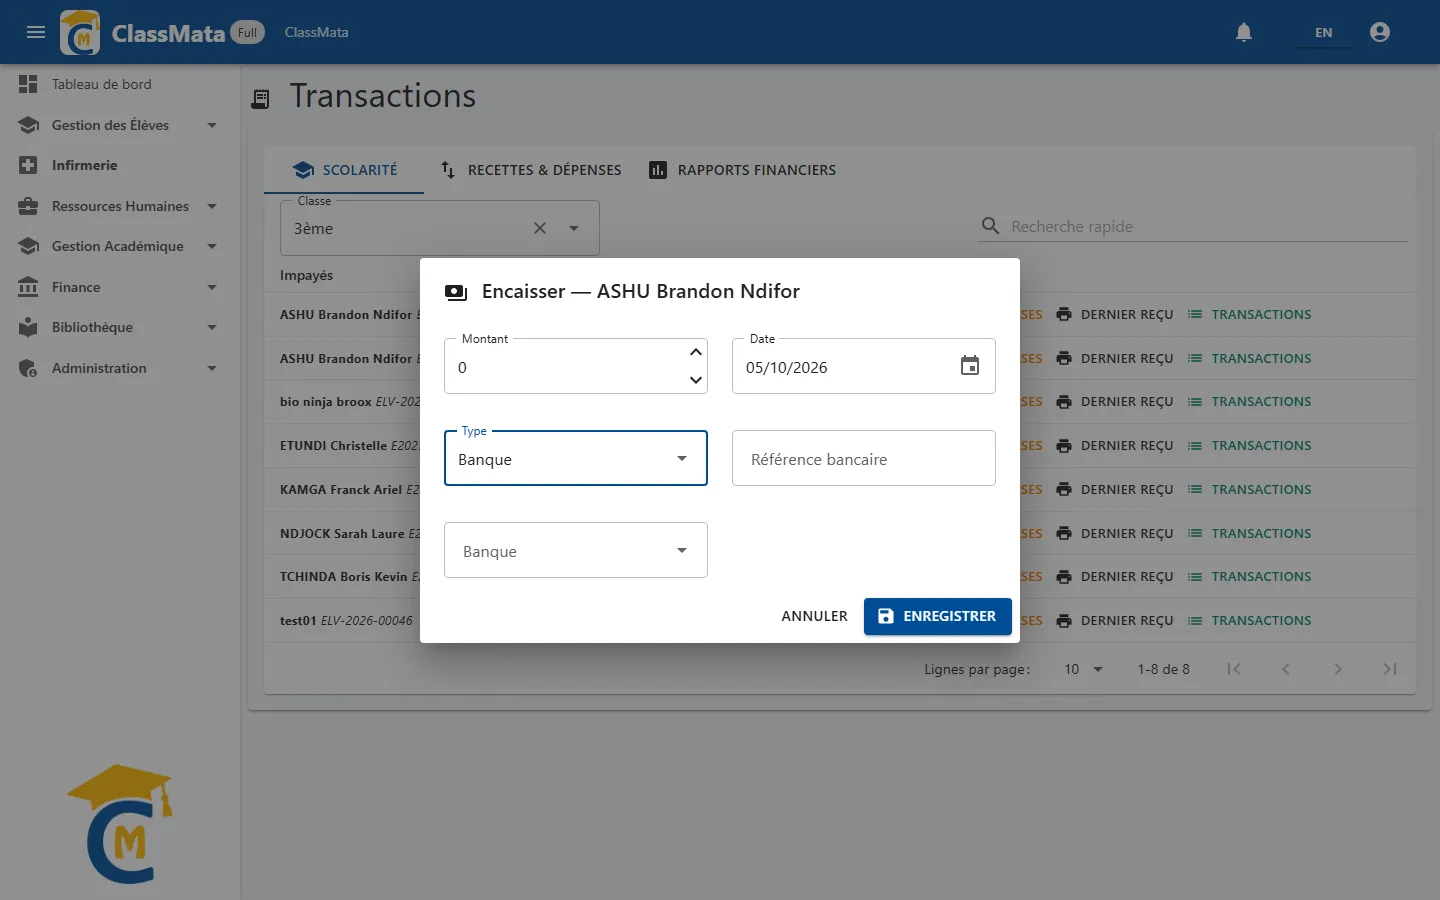Open the Classe dropdown arrow
The width and height of the screenshot is (1440, 900).
pos(574,228)
